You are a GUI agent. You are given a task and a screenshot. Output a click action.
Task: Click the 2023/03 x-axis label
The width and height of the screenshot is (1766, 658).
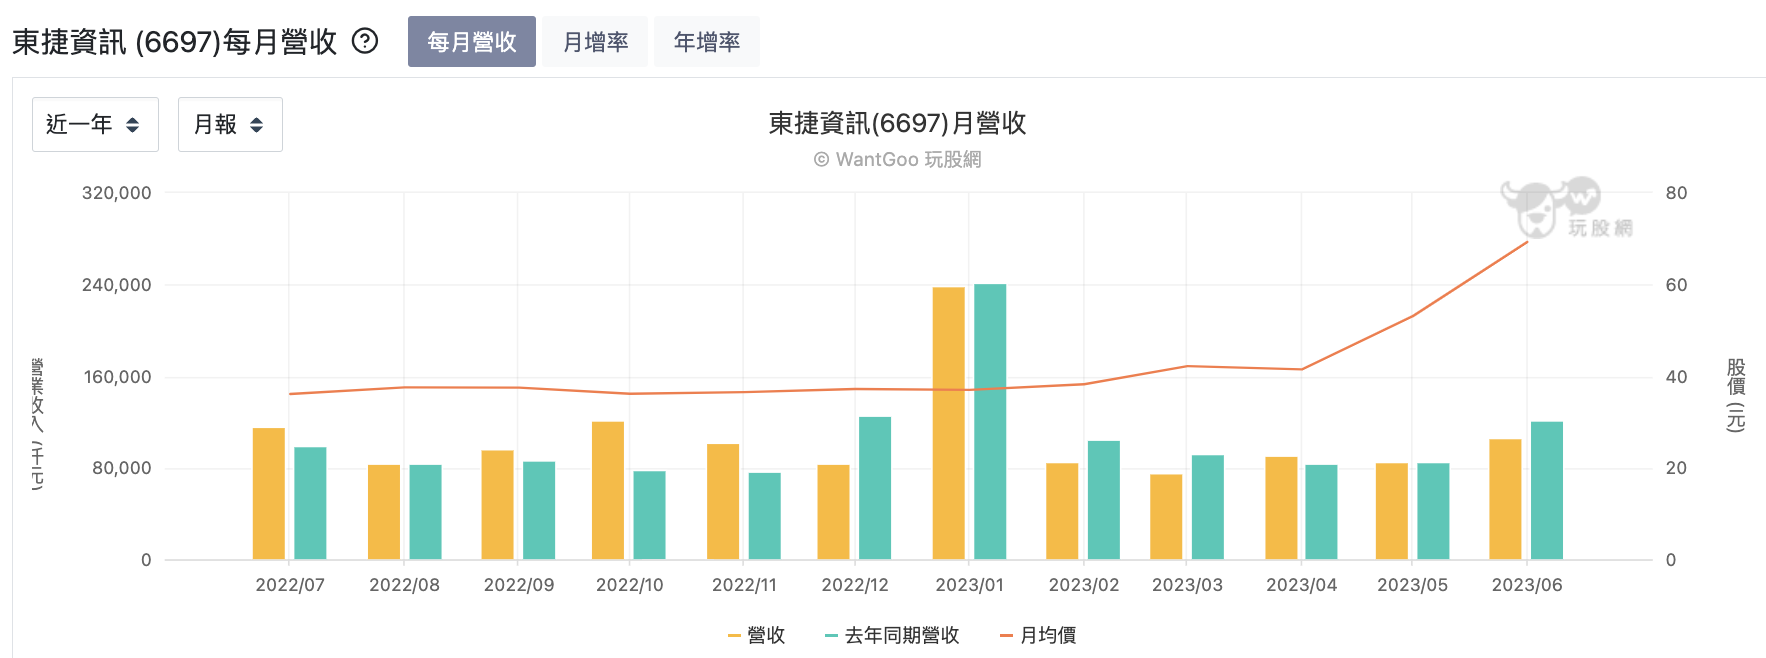coord(1187,585)
